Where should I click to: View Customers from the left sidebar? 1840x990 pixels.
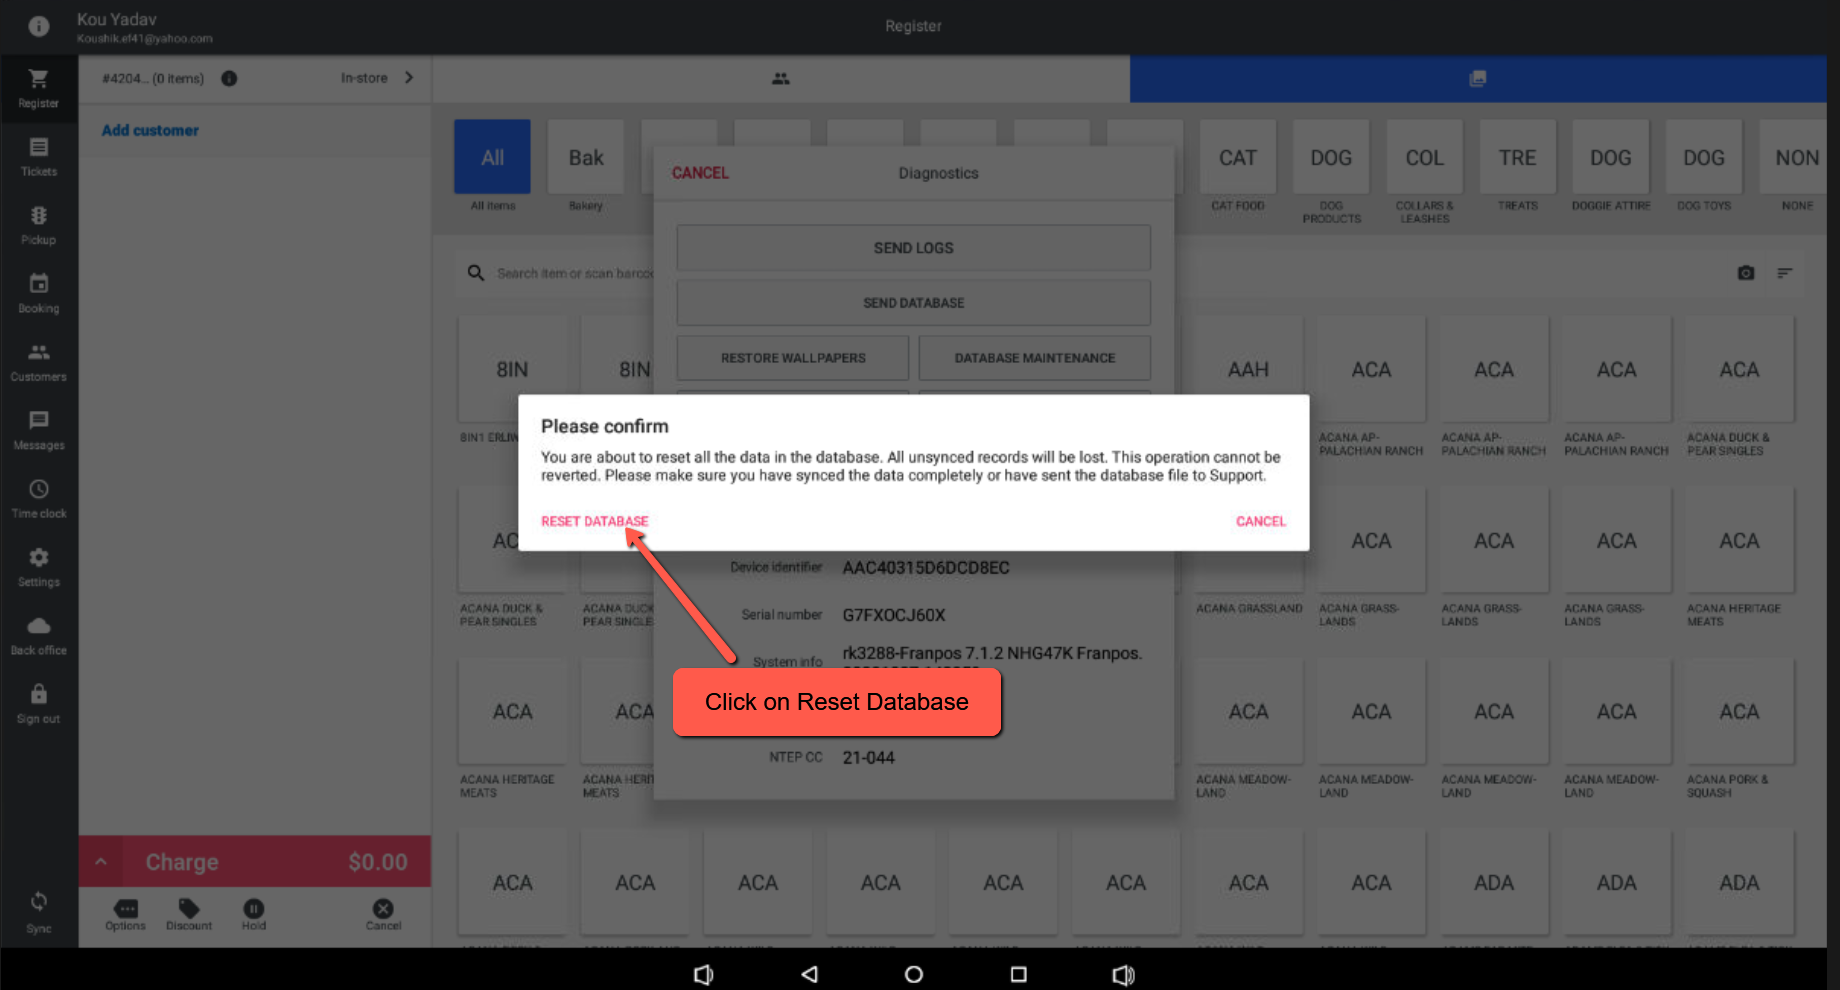tap(38, 361)
